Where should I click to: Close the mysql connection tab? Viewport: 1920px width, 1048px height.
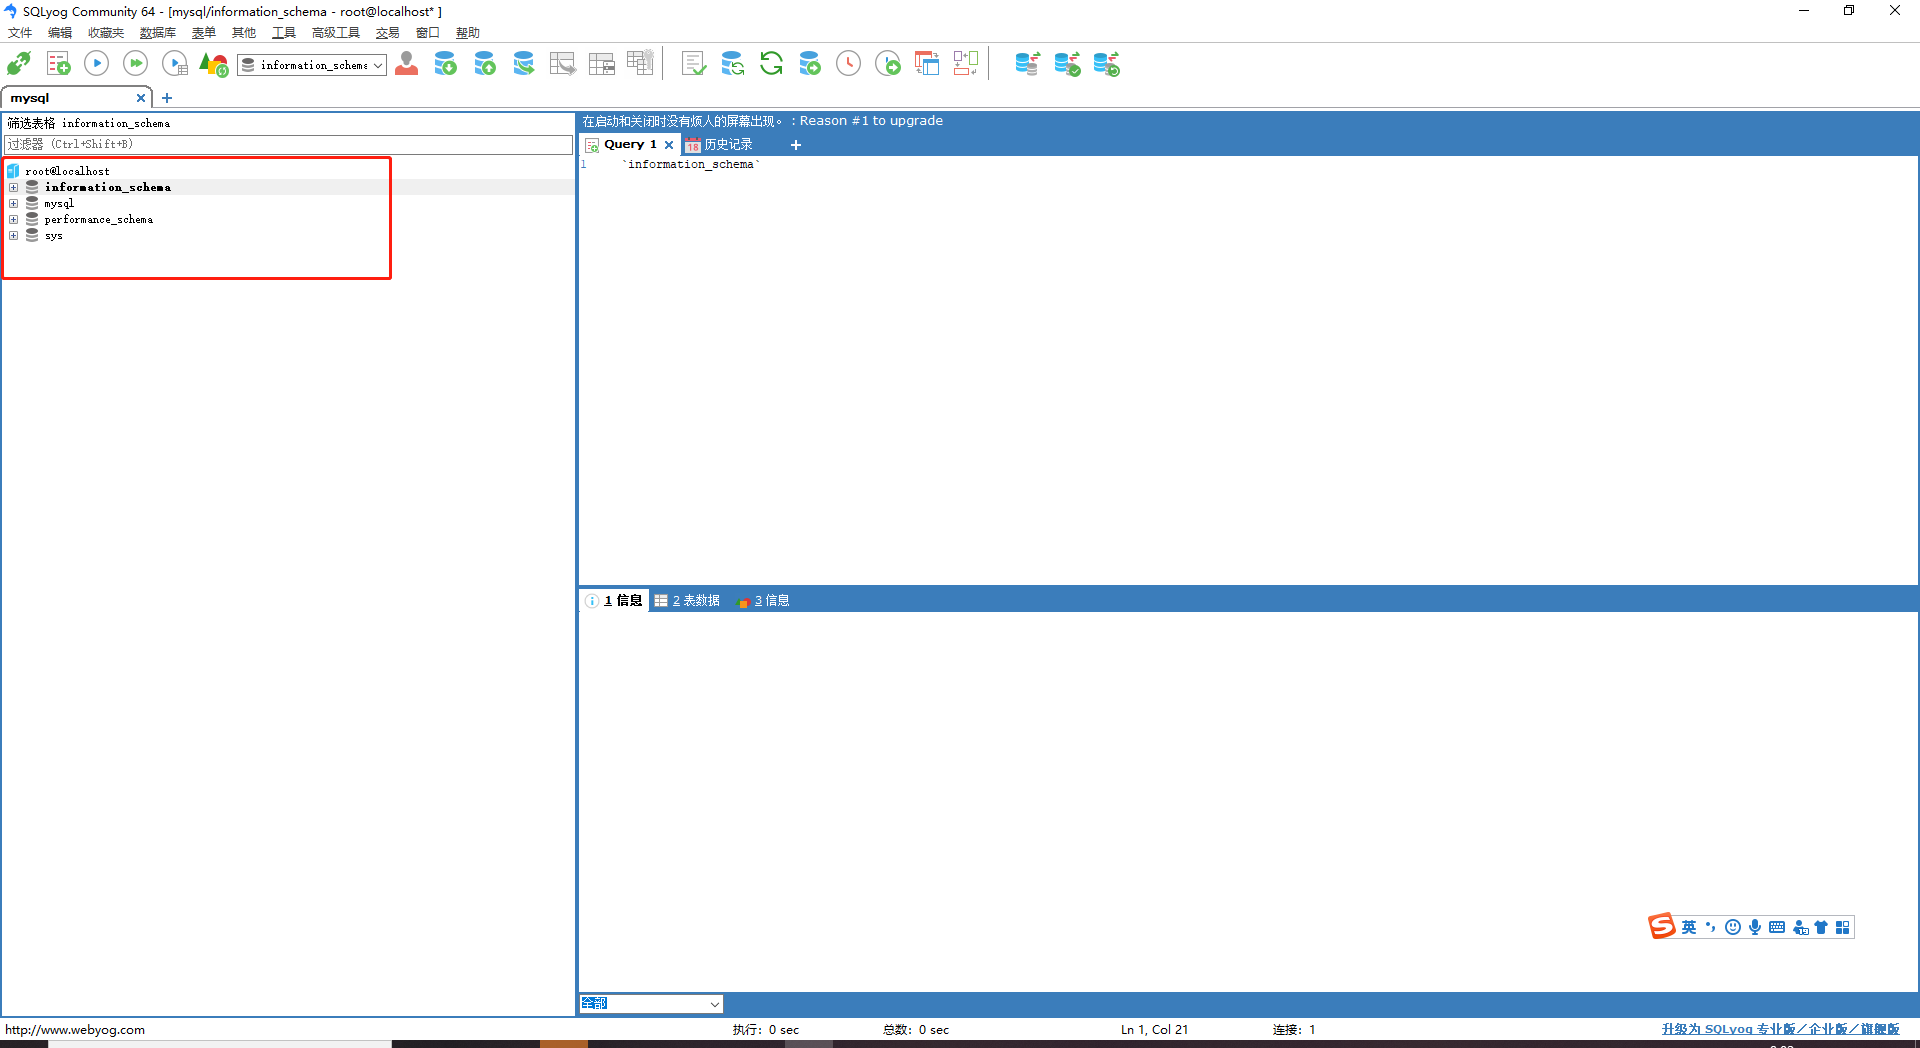point(141,98)
